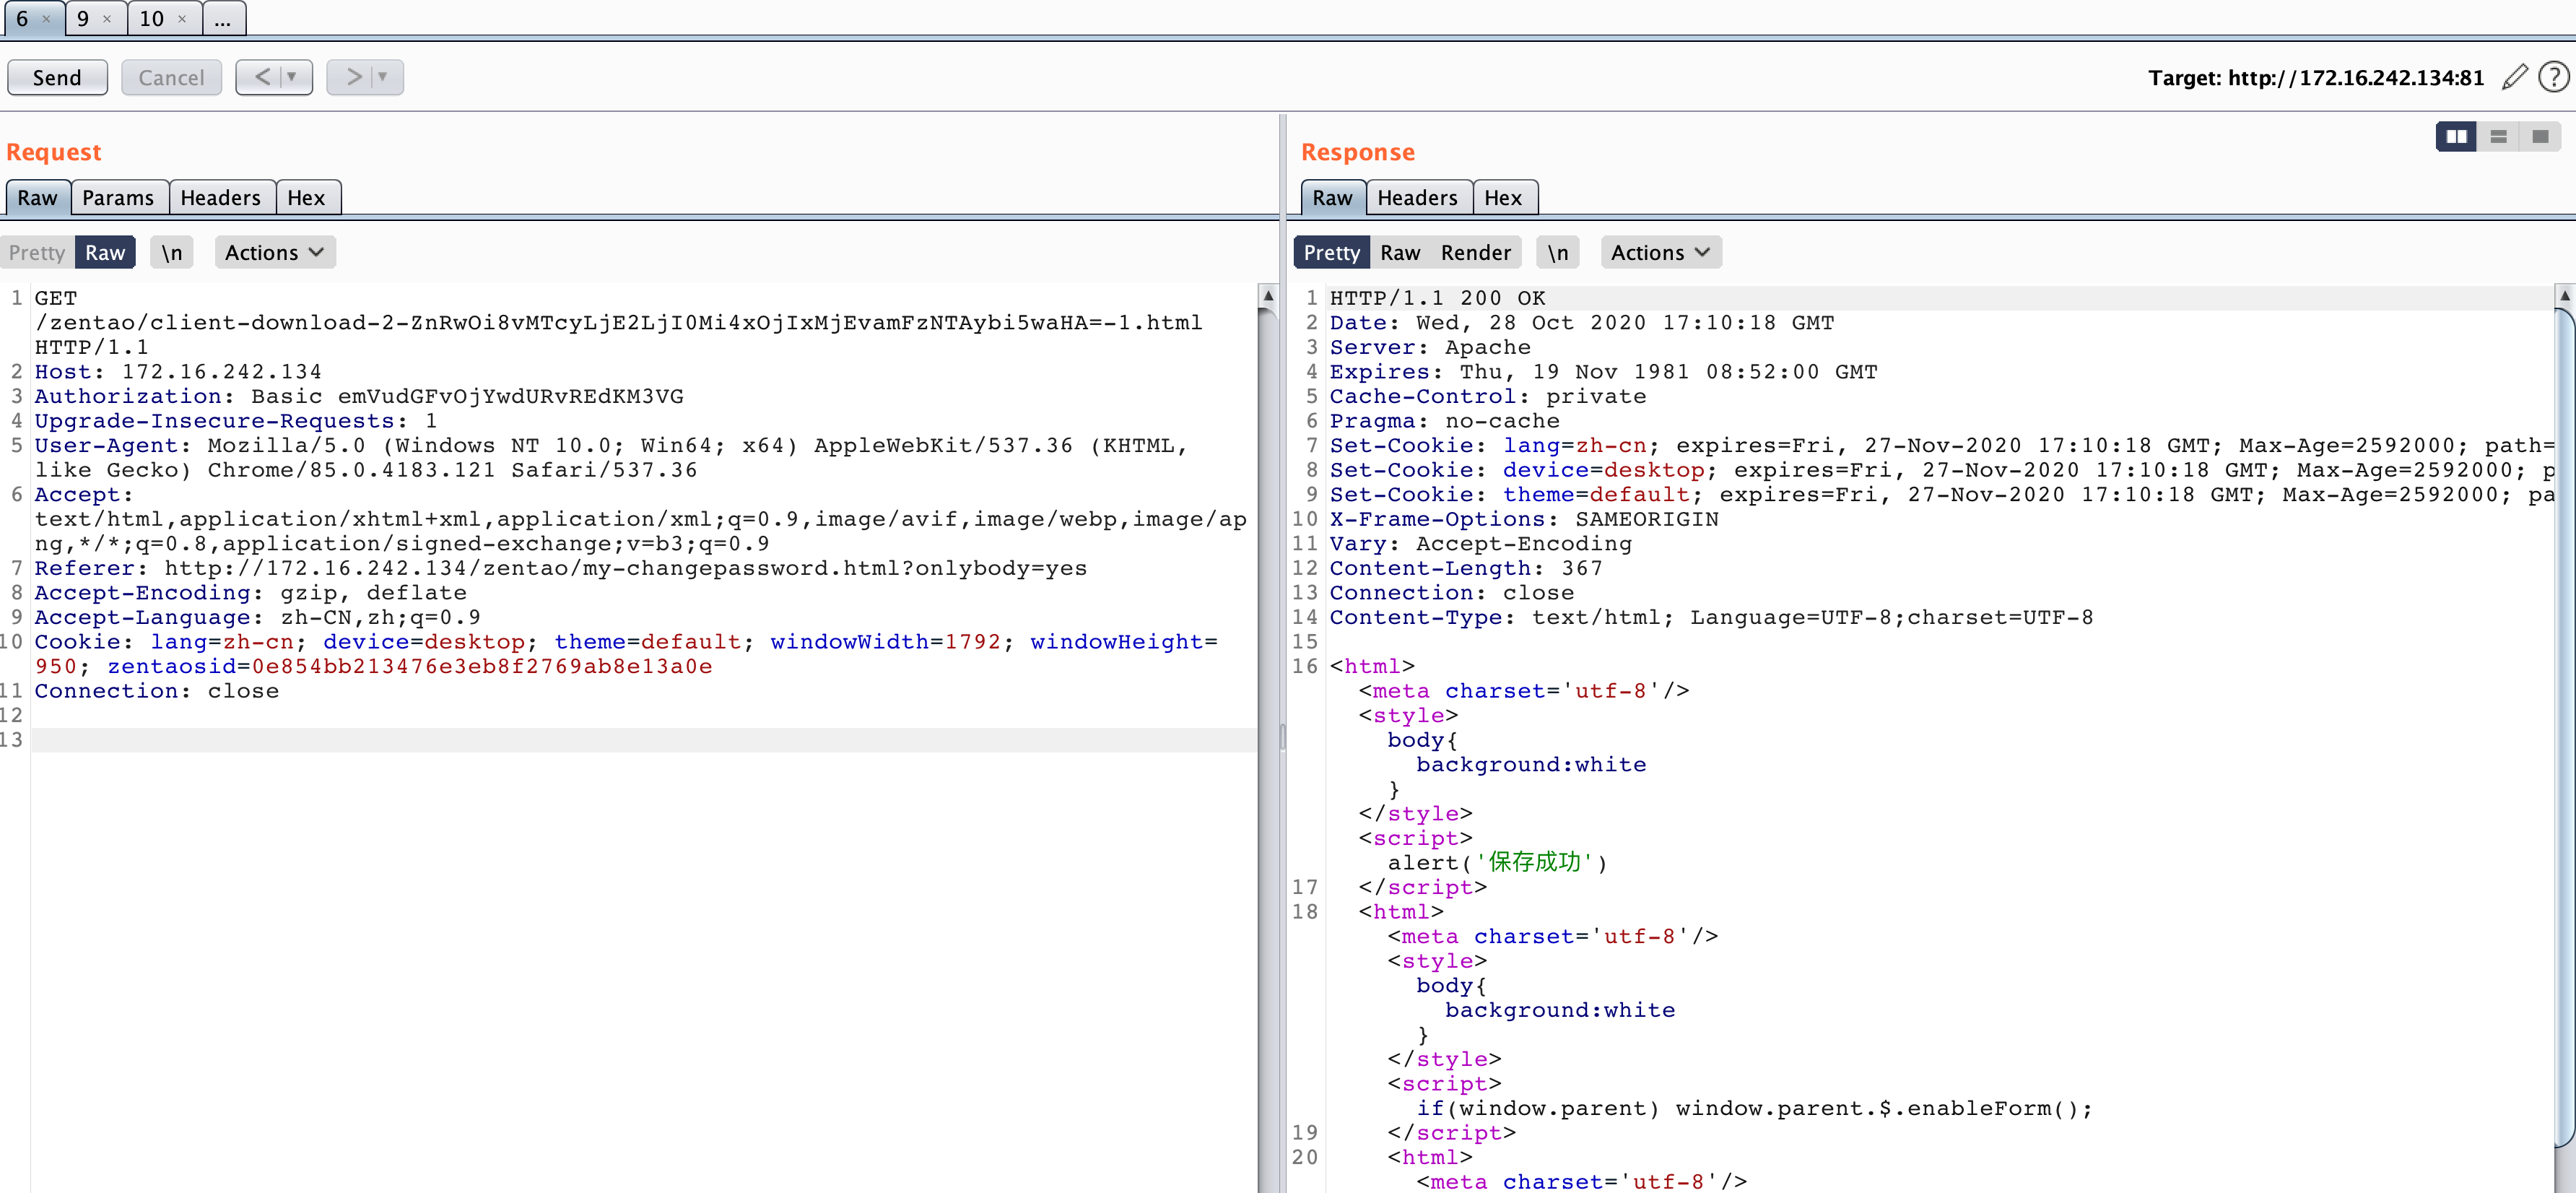Open help via the question mark icon
Screen dimensions: 2576x1193
click(2553, 77)
